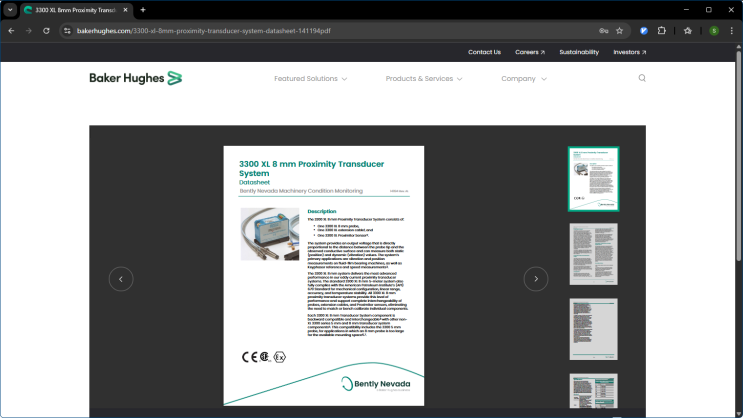This screenshot has height=418, width=743.
Task: Open site search with magnifier icon
Action: (x=642, y=78)
